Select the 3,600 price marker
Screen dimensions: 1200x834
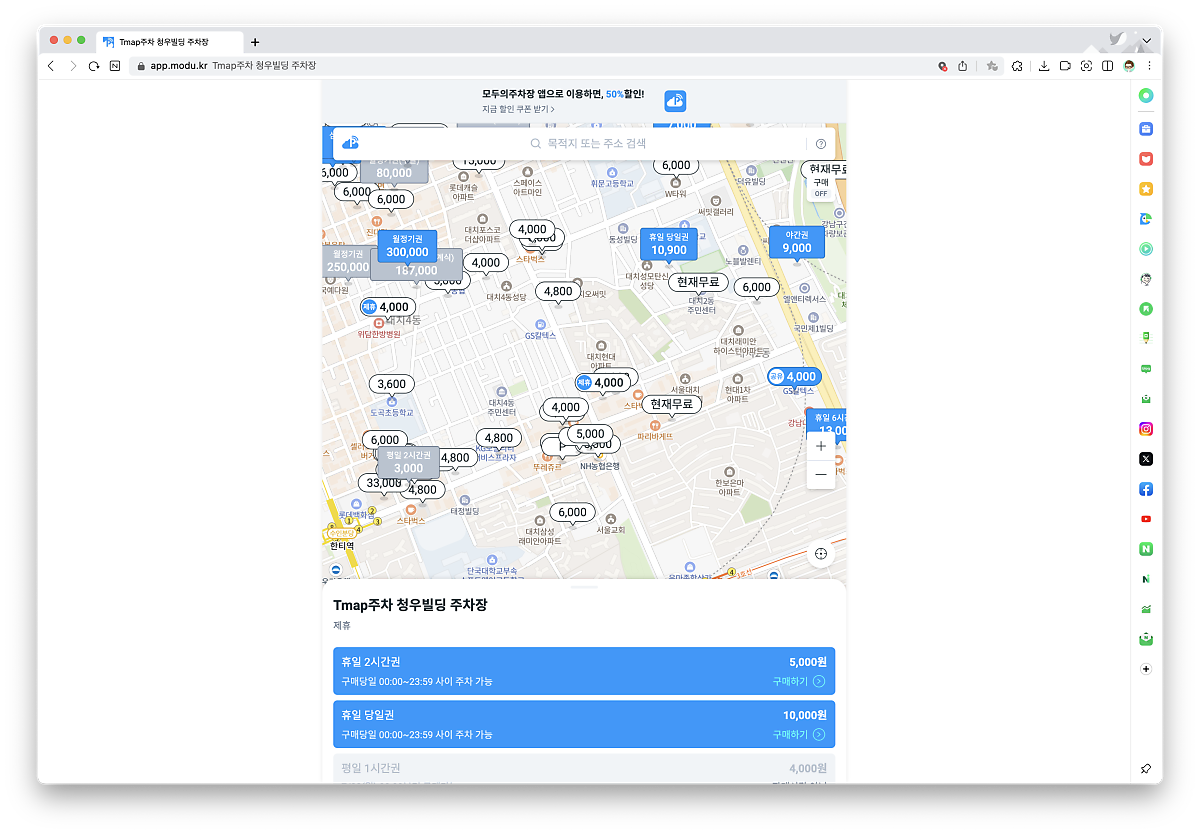coord(392,384)
